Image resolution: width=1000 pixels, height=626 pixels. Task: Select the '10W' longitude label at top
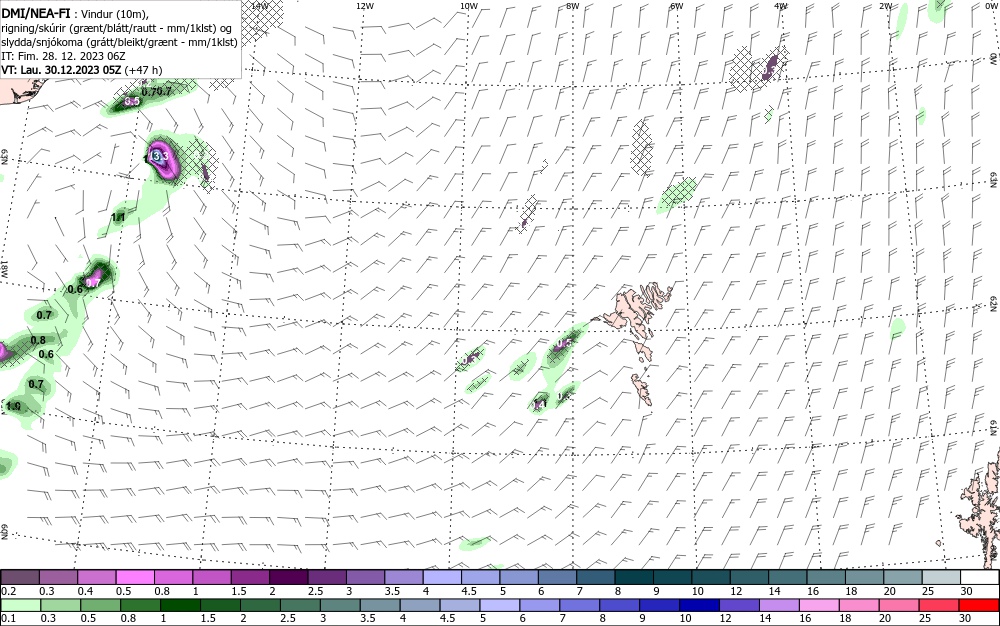click(469, 6)
